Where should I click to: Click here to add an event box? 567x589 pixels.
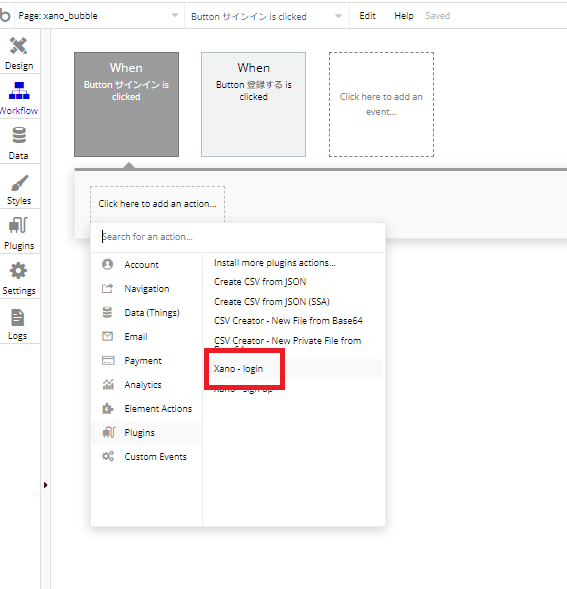point(381,104)
